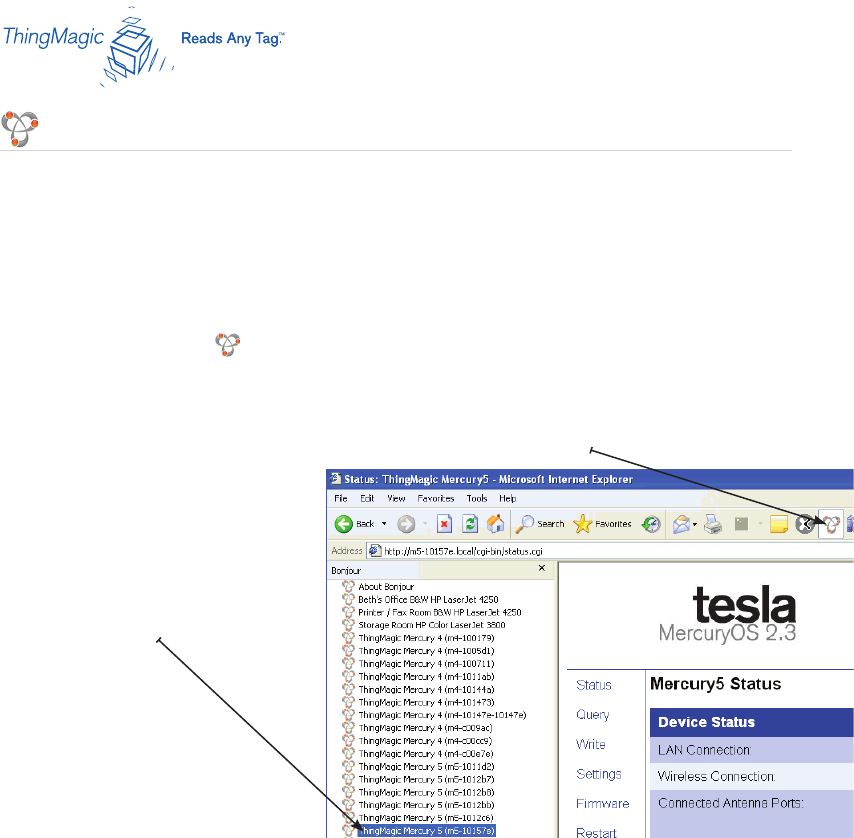854x838 pixels.
Task: Select About Bonjour in the list
Action: click(386, 586)
